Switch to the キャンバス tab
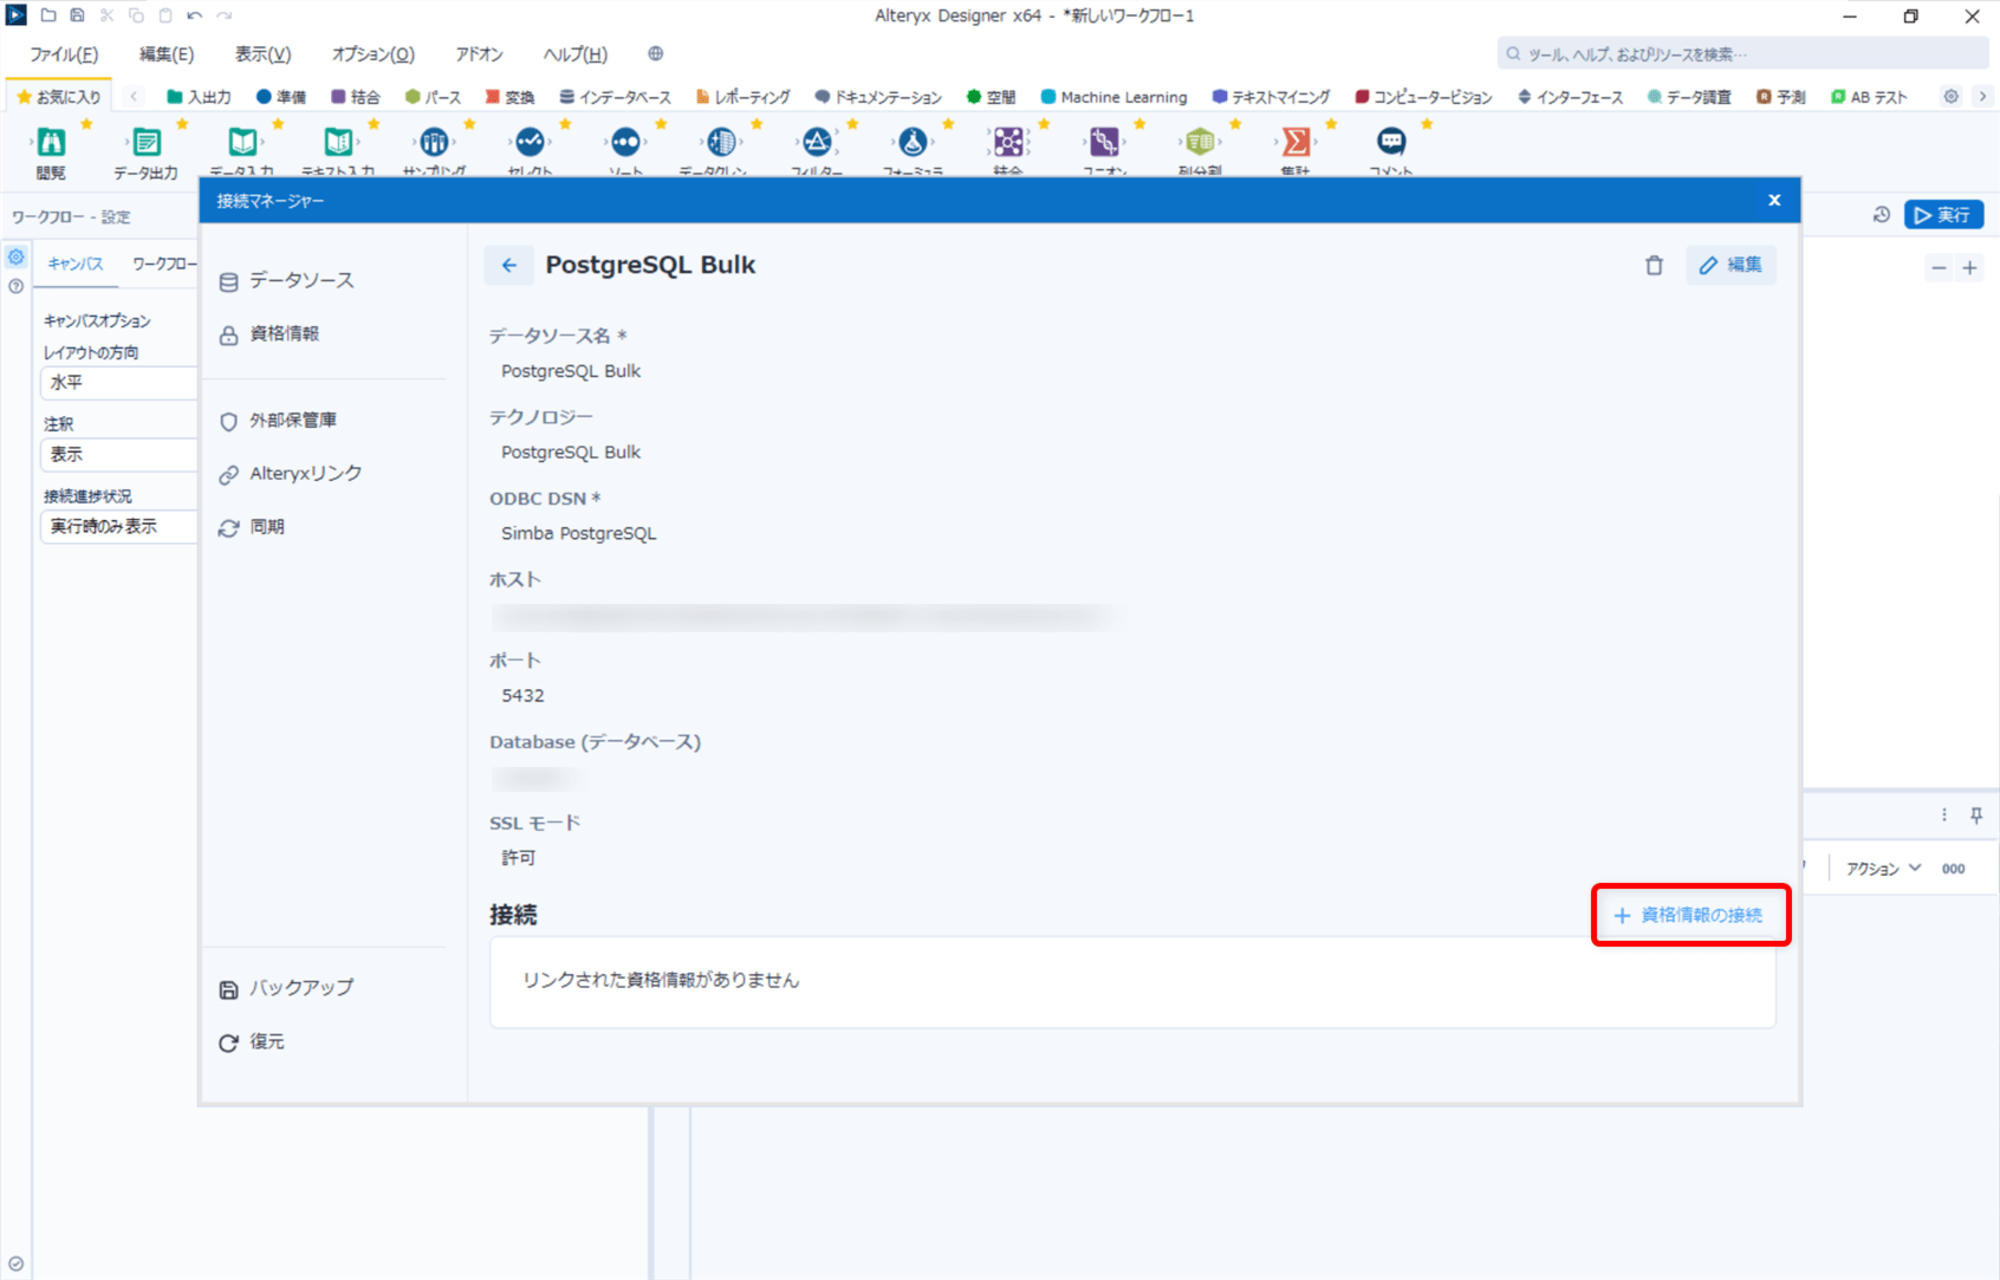The image size is (2000, 1280). (x=76, y=264)
